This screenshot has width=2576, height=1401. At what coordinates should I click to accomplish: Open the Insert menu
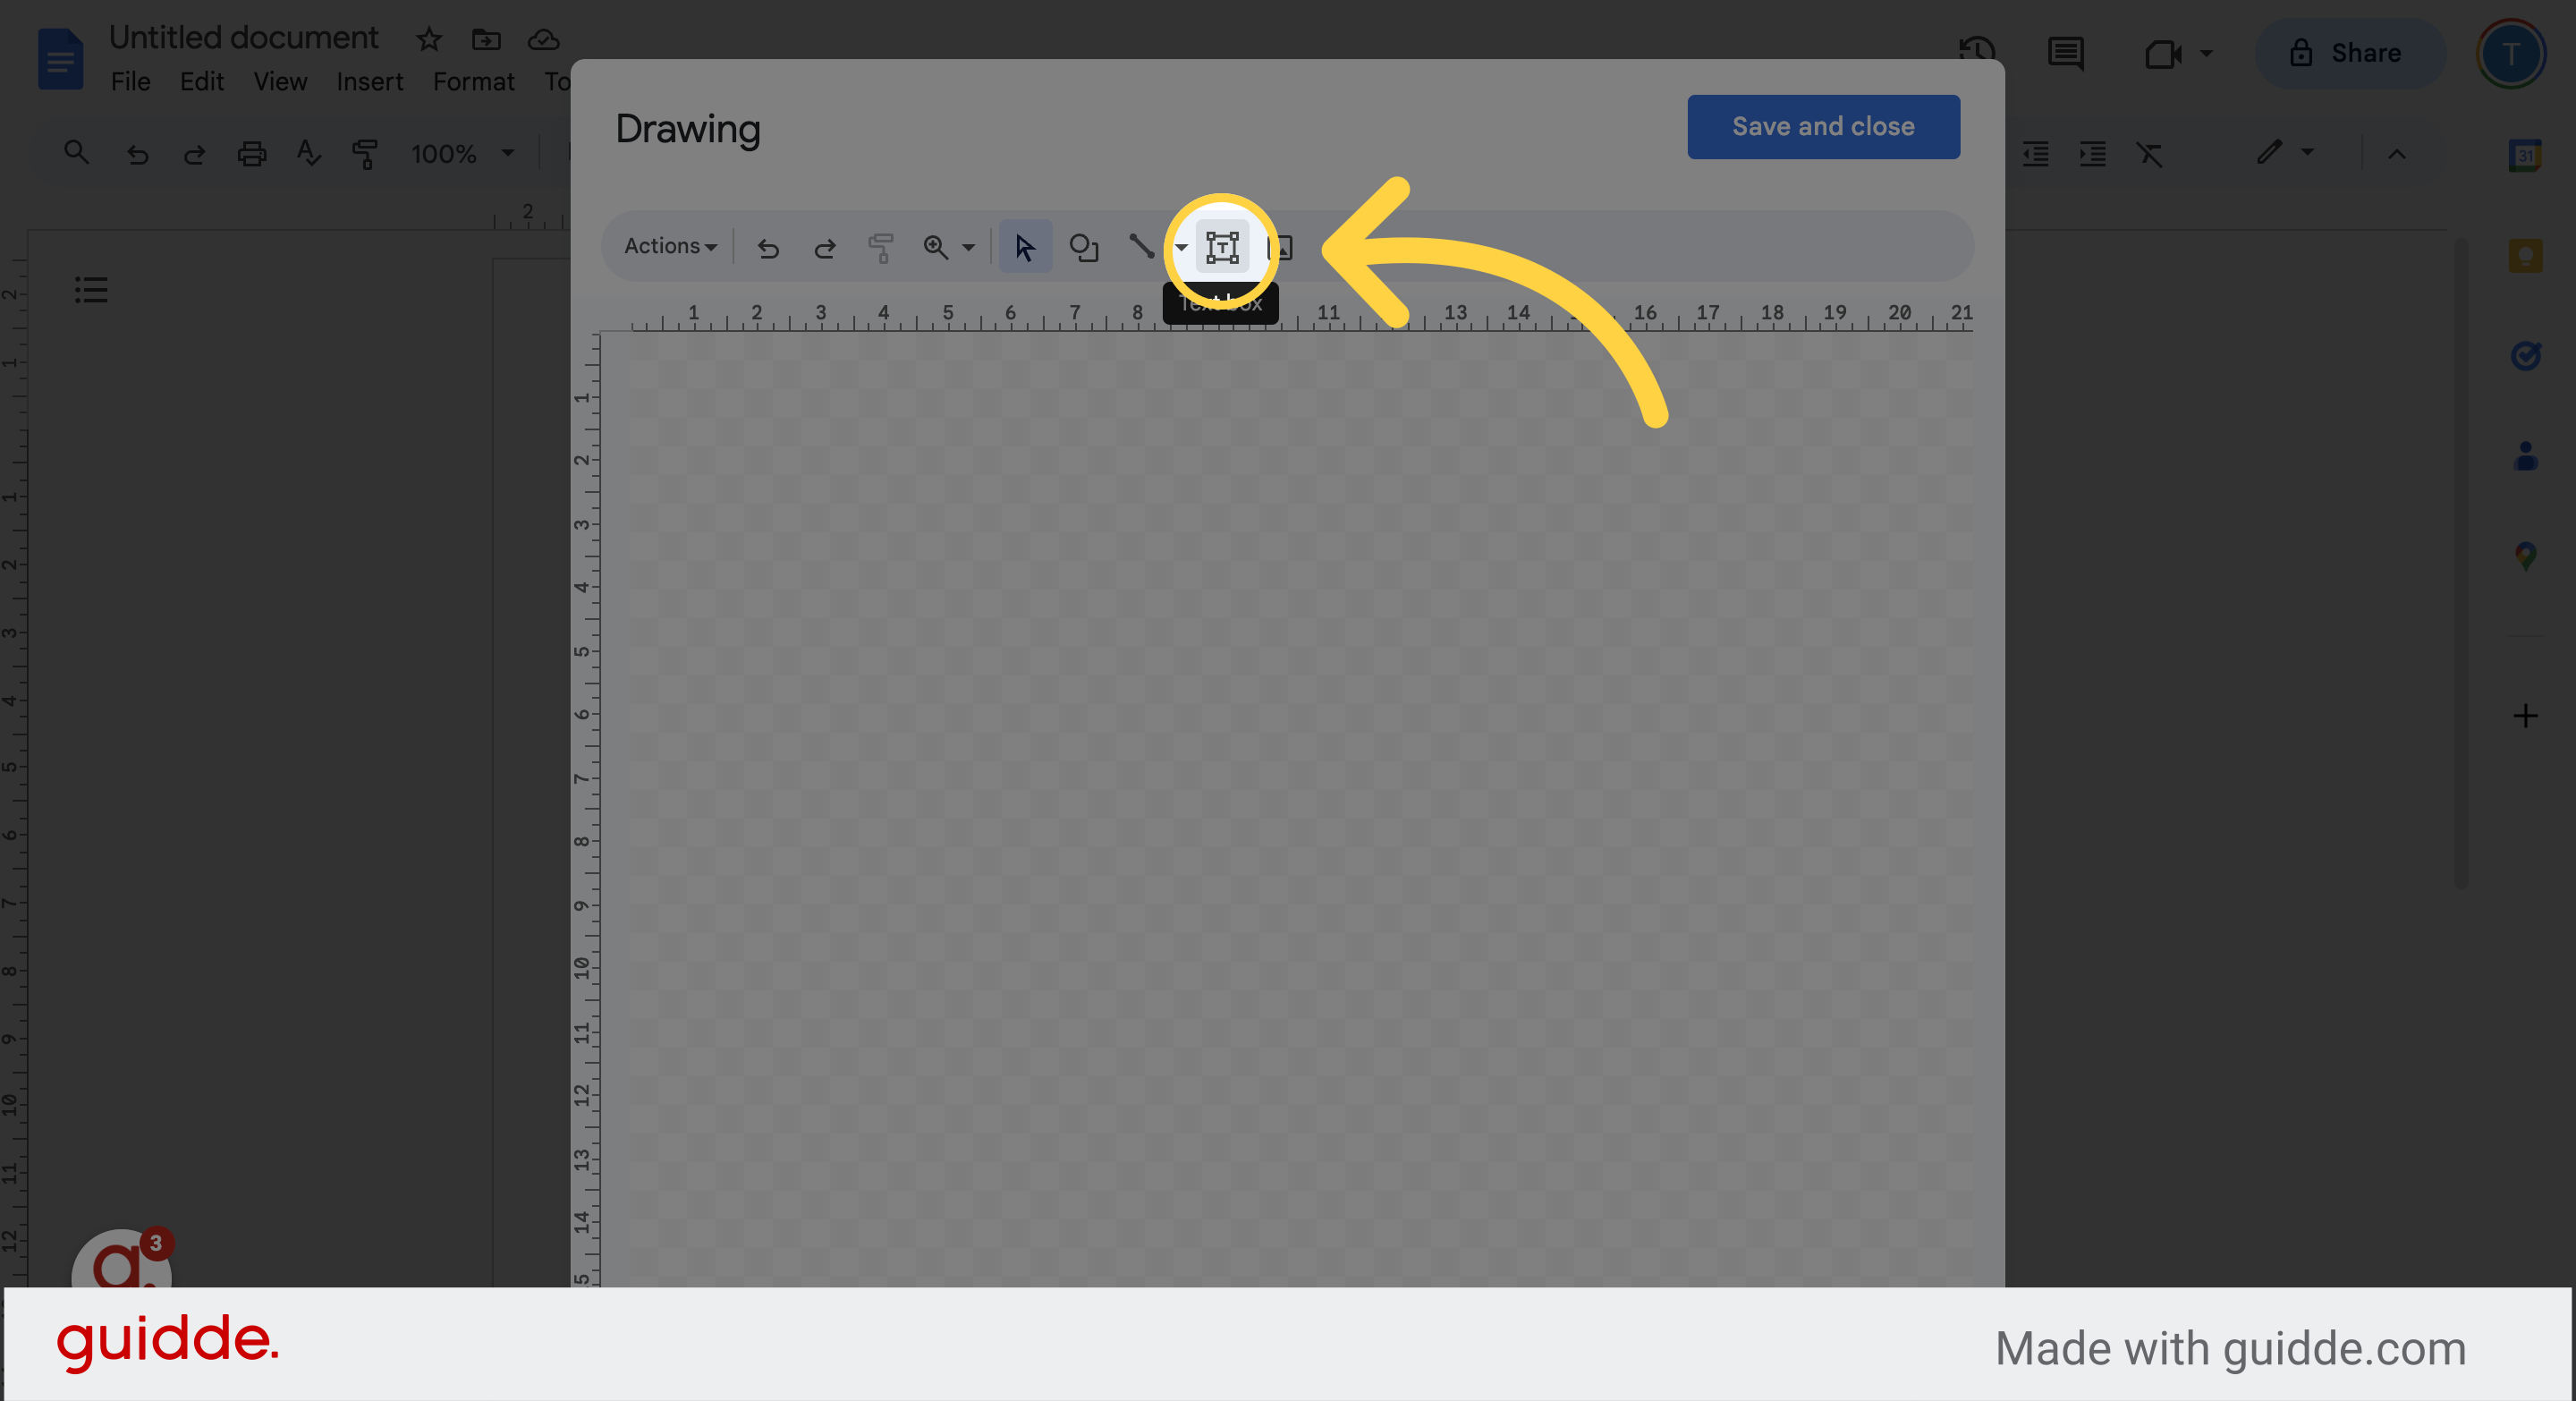coord(369,81)
